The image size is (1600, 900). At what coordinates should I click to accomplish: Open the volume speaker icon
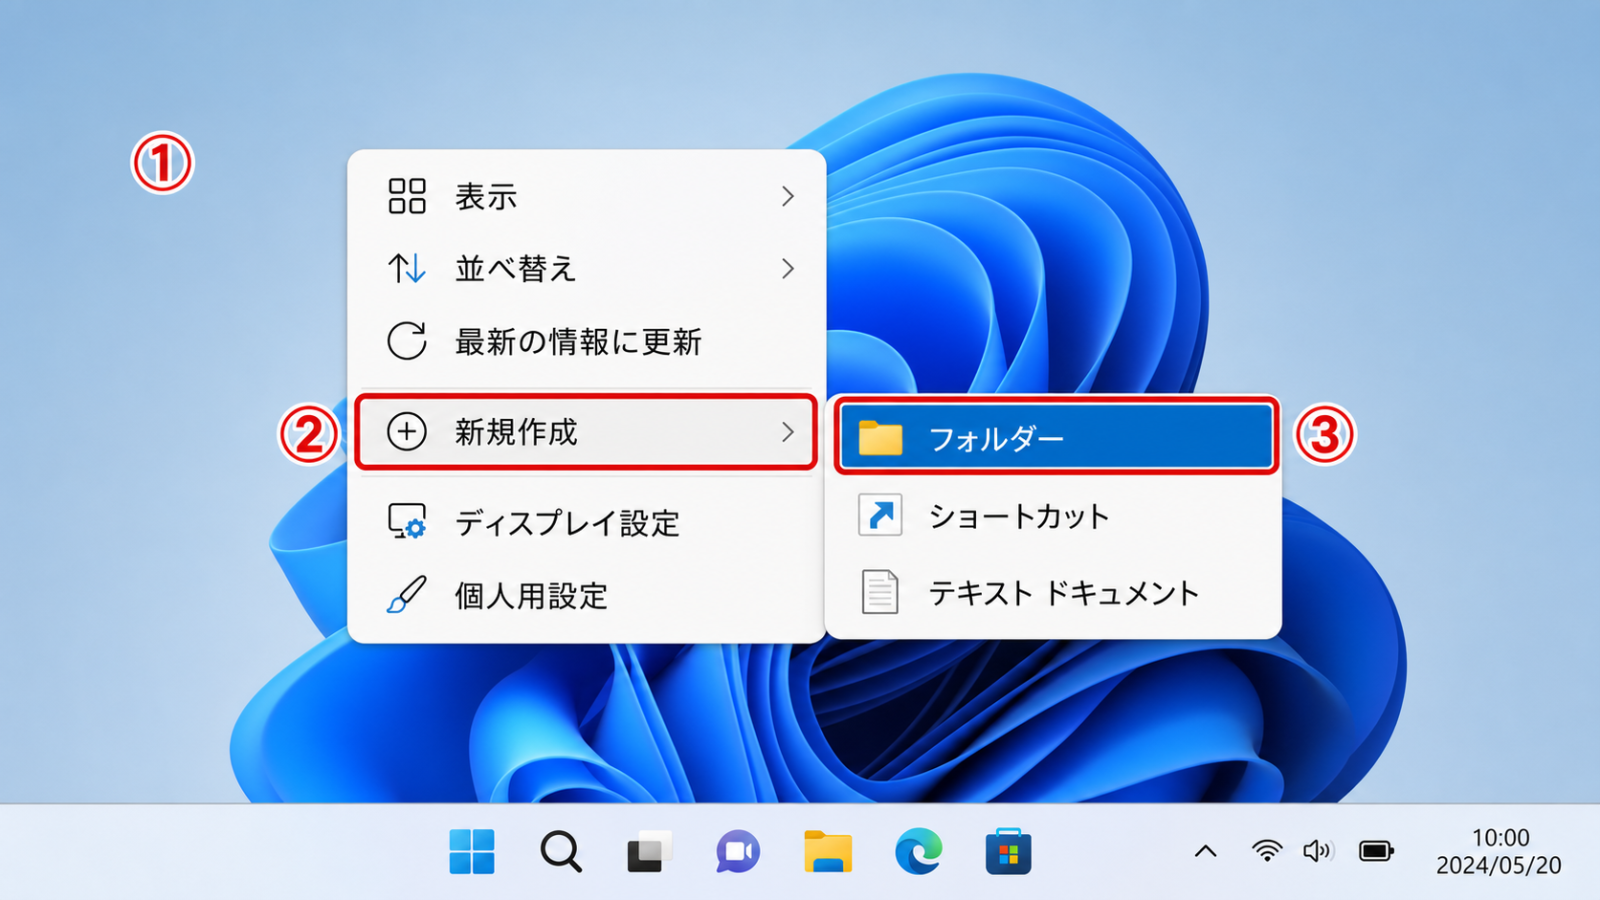click(x=1318, y=851)
